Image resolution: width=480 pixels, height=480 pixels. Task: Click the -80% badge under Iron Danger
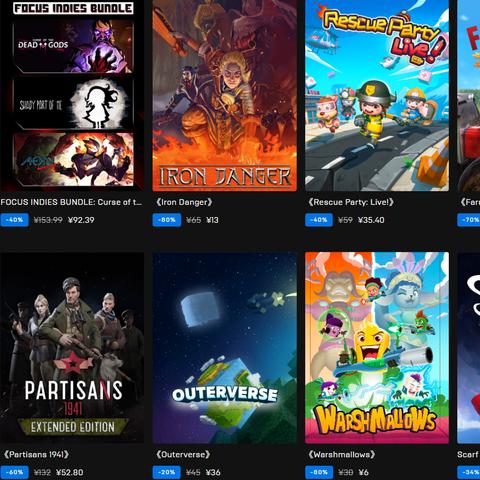coord(167,220)
